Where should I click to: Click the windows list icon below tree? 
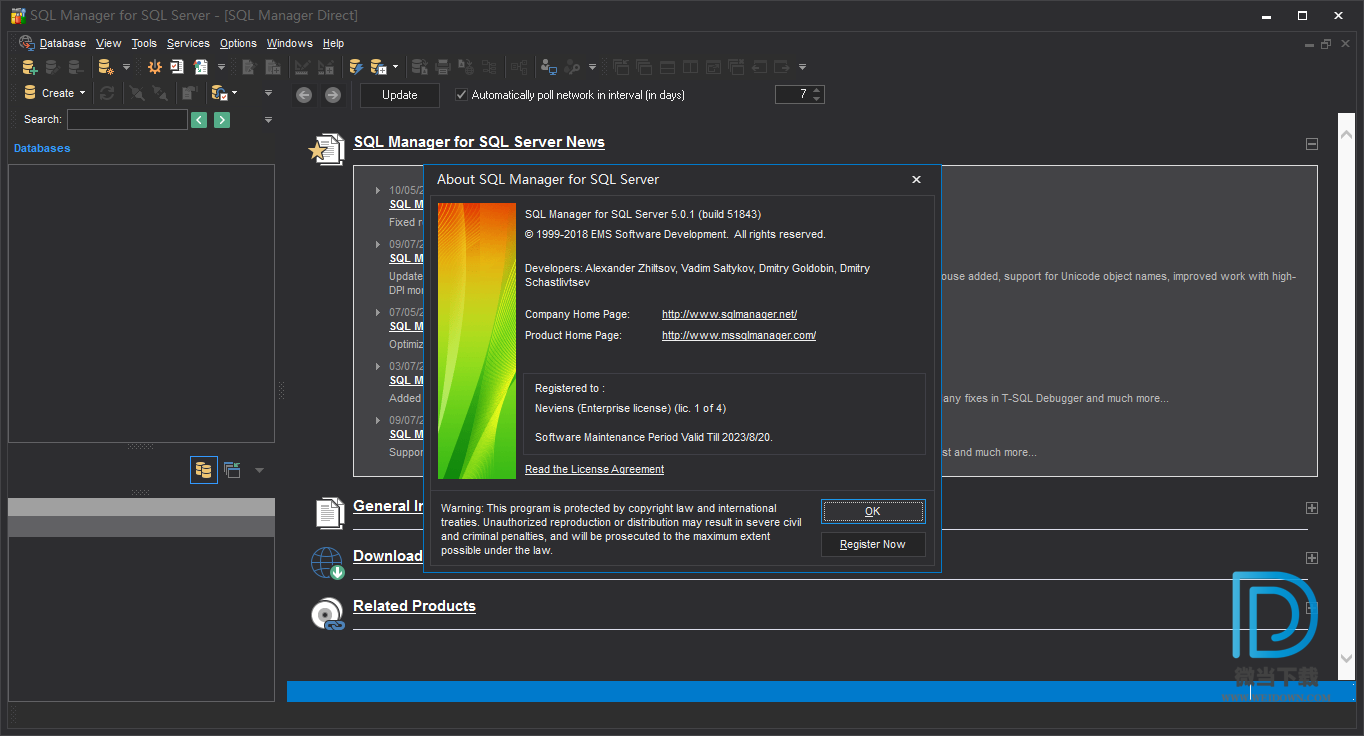click(x=232, y=470)
